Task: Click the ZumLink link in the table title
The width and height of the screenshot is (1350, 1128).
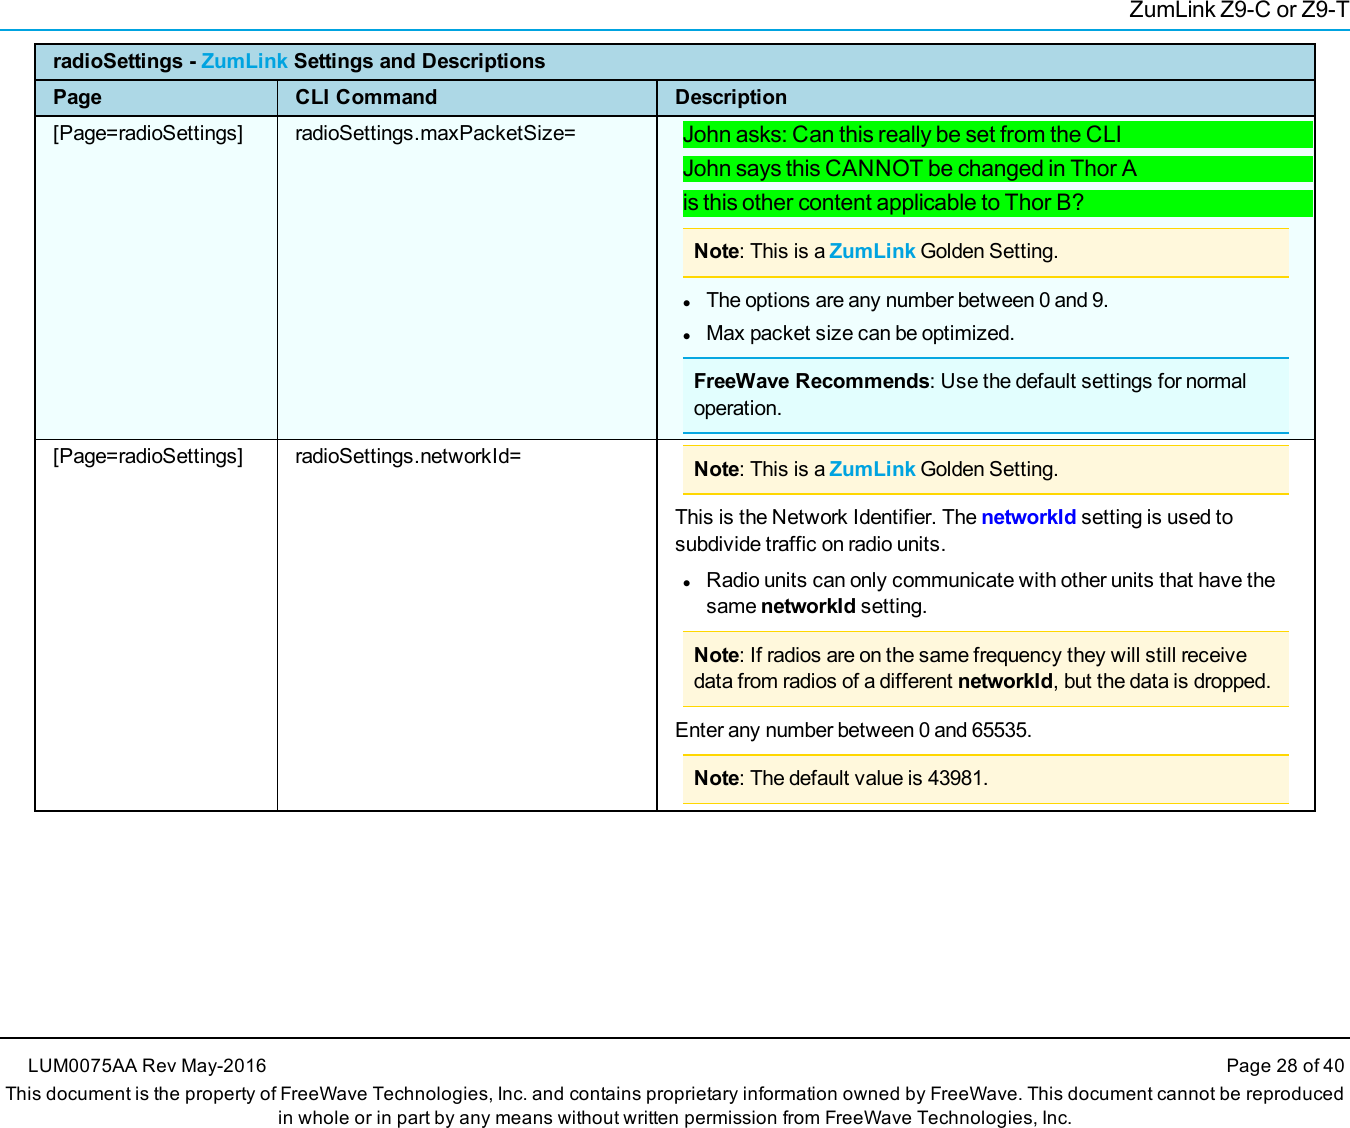Action: (x=244, y=61)
